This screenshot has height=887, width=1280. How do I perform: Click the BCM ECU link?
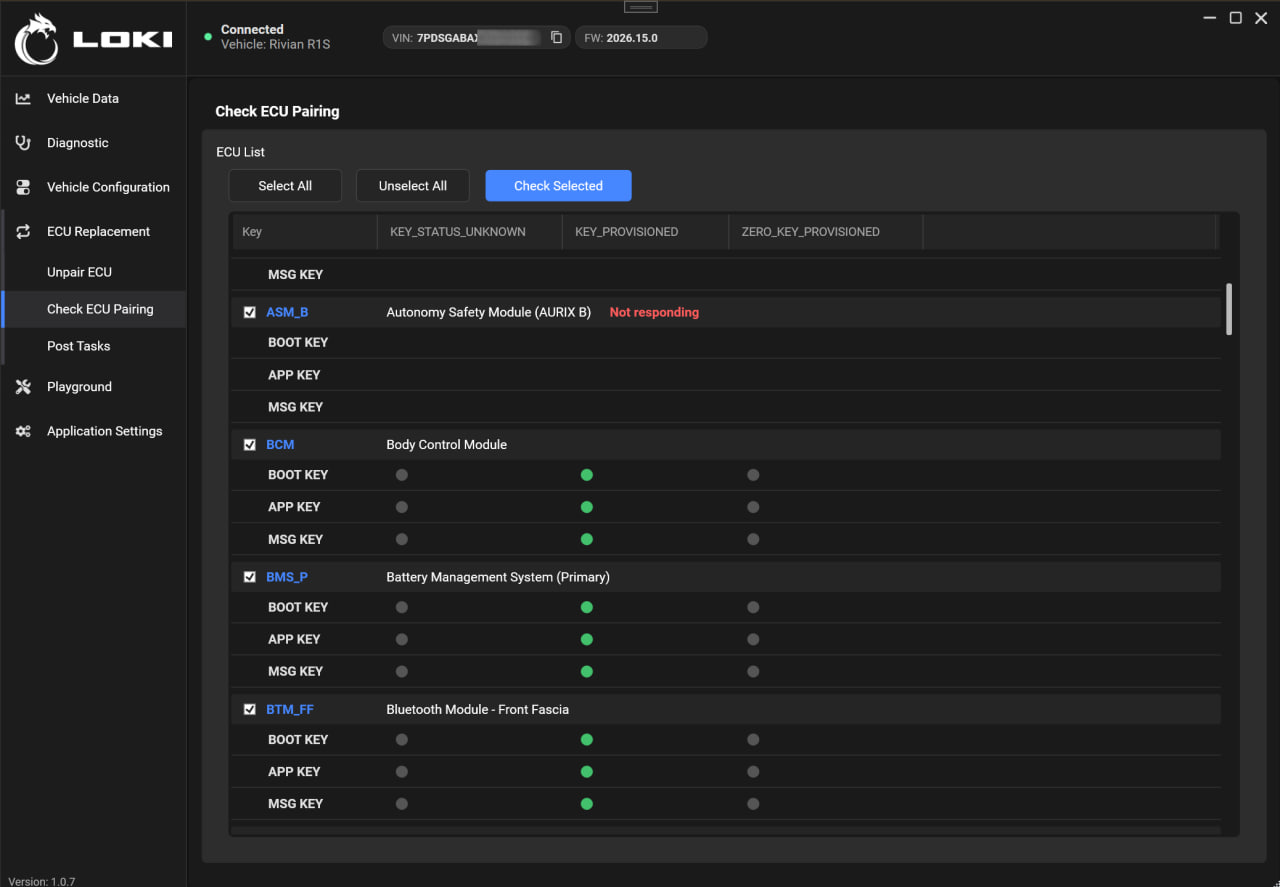click(280, 445)
